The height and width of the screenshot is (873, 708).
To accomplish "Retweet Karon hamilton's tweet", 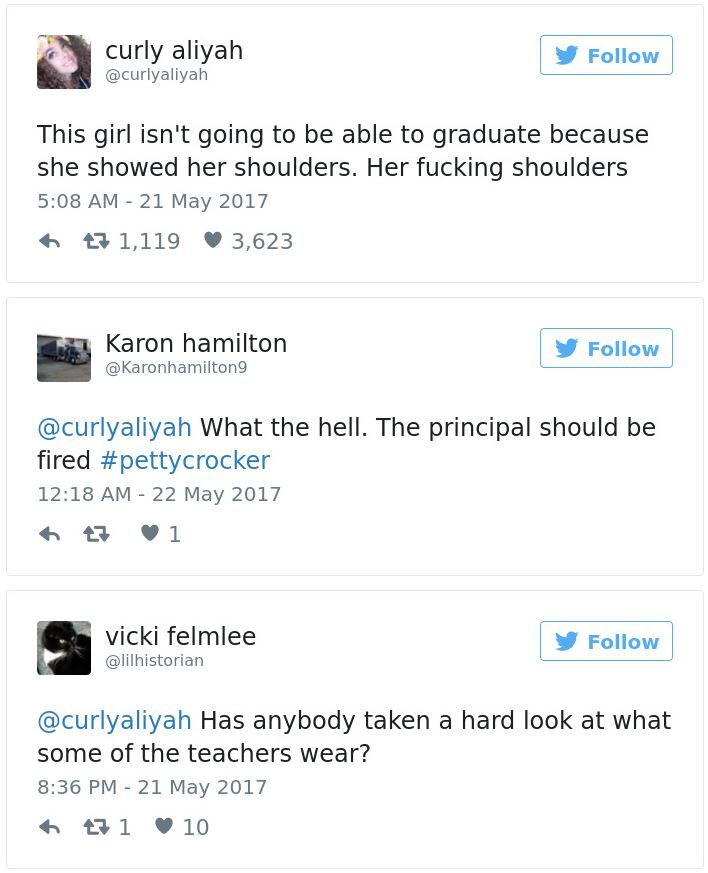I will tap(98, 534).
